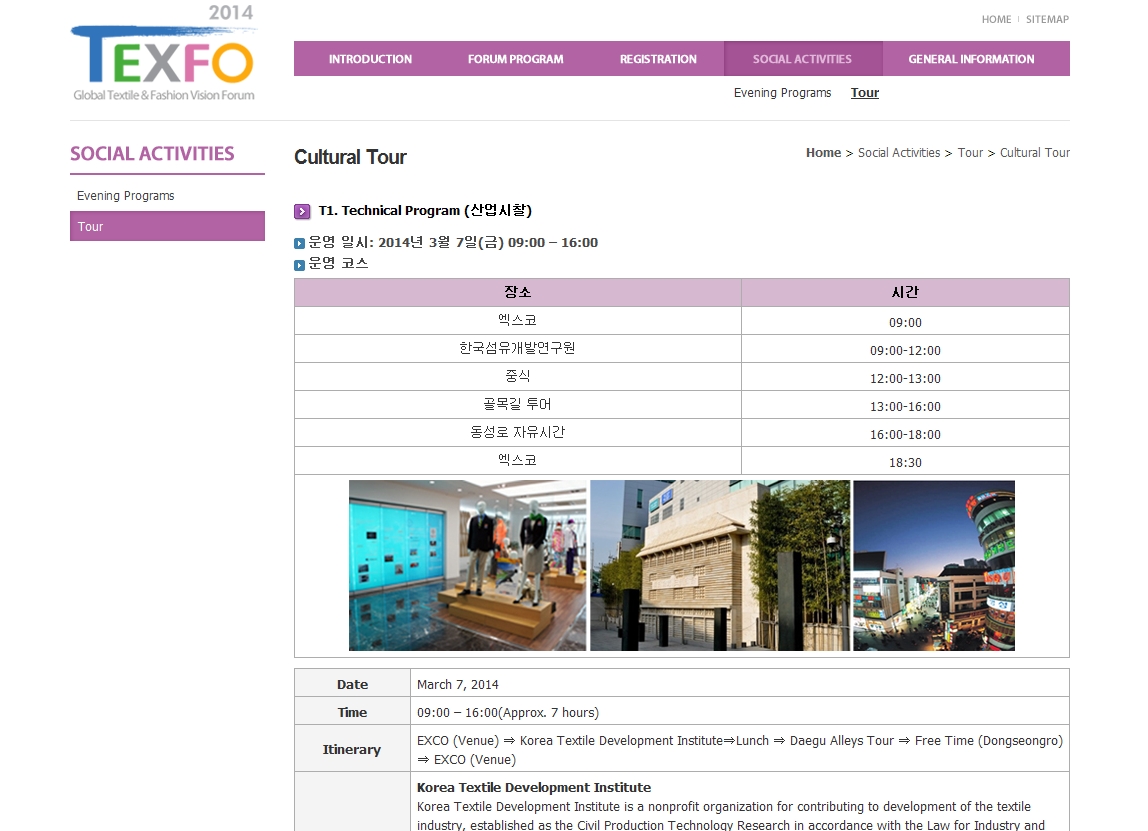Viewport: 1148px width, 831px height.
Task: Open the SOCIAL ACTIVITIES menu
Action: 802,59
